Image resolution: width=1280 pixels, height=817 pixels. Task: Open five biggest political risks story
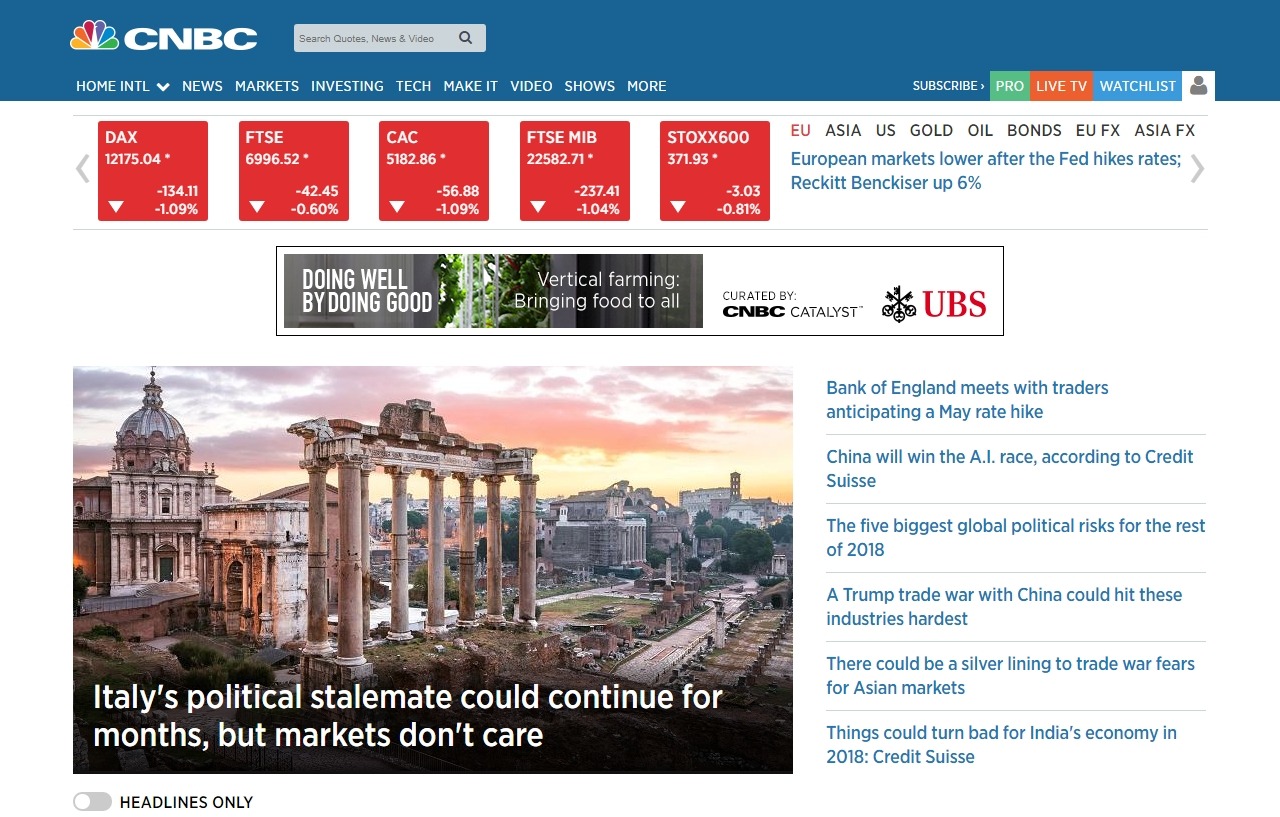(1016, 538)
